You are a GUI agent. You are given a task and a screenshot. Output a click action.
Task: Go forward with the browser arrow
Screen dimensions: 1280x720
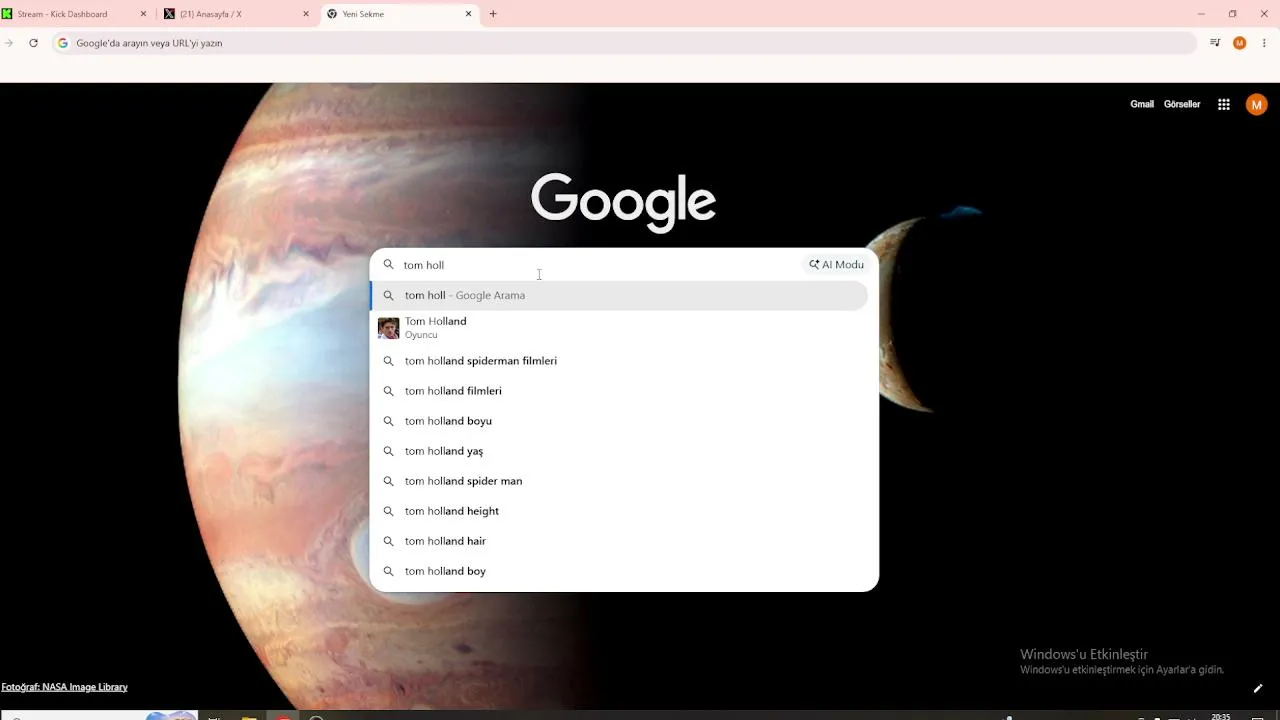pyautogui.click(x=9, y=43)
